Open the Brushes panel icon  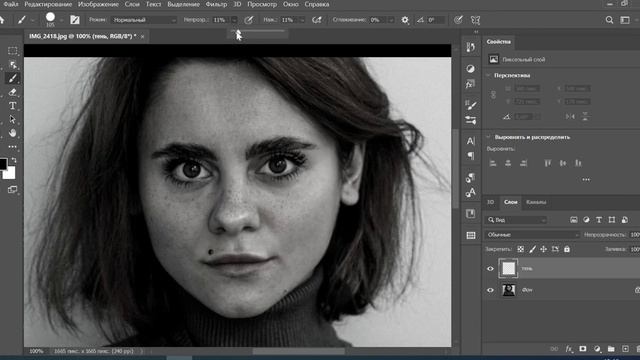pos(471,105)
